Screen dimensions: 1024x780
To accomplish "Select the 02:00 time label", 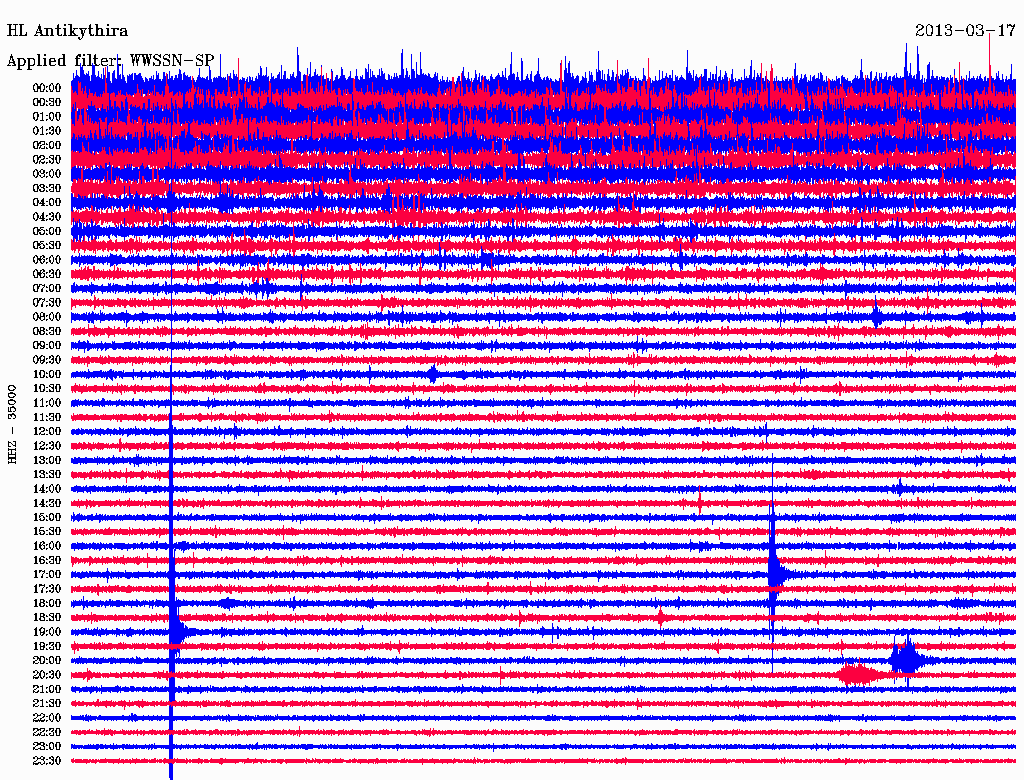I will pos(47,145).
